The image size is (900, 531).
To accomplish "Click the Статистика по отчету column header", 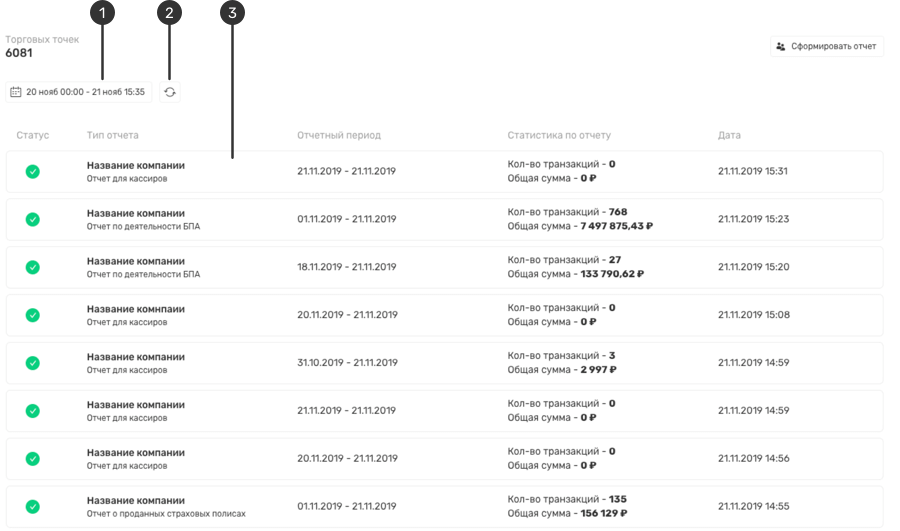I will (559, 135).
